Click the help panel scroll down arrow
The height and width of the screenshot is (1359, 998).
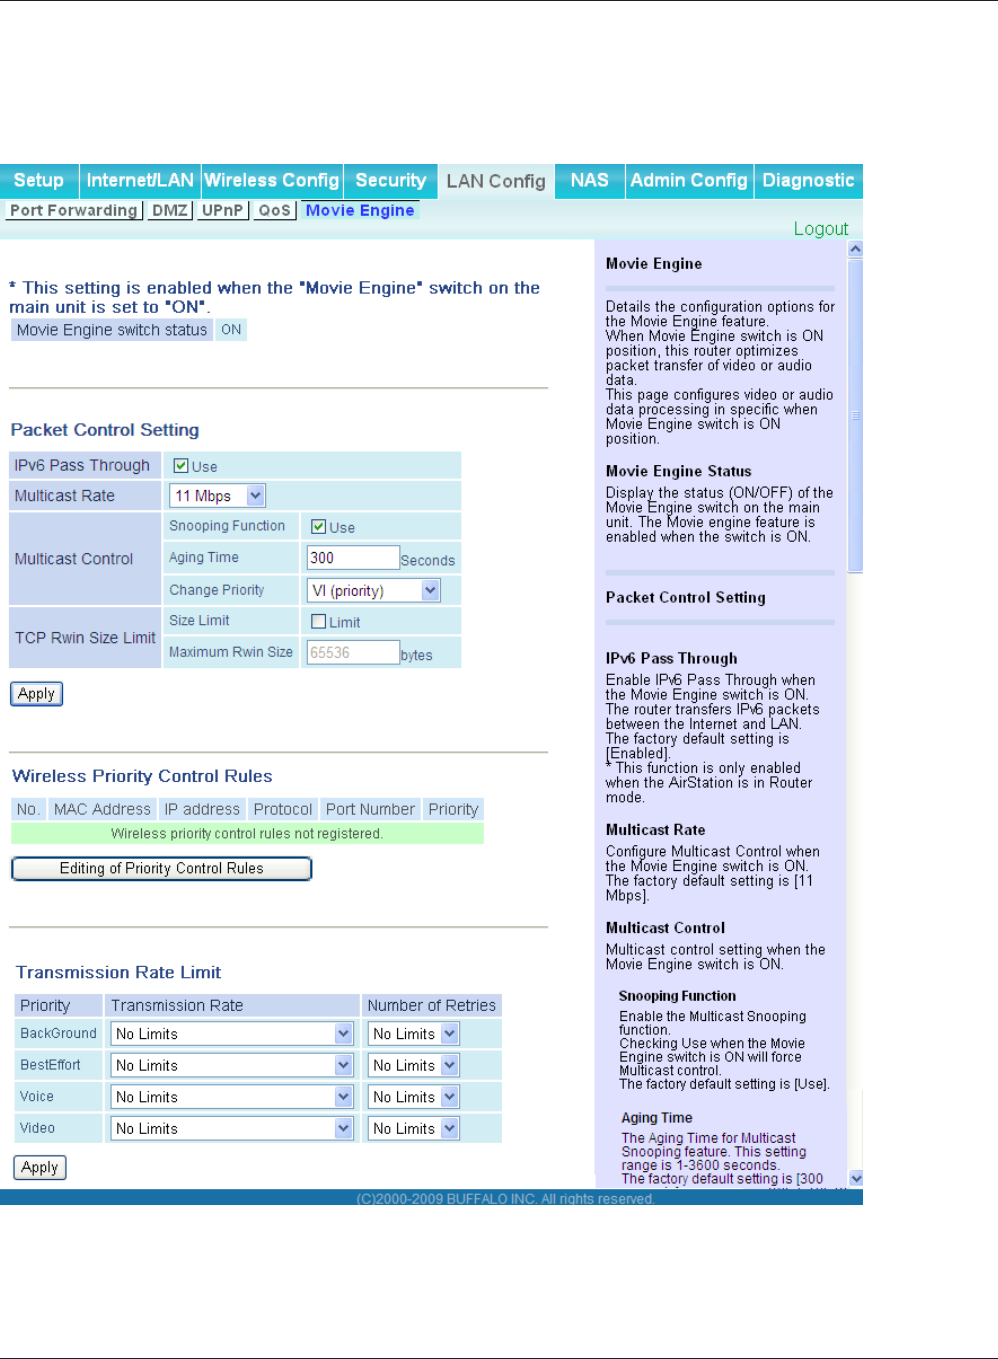(855, 1179)
